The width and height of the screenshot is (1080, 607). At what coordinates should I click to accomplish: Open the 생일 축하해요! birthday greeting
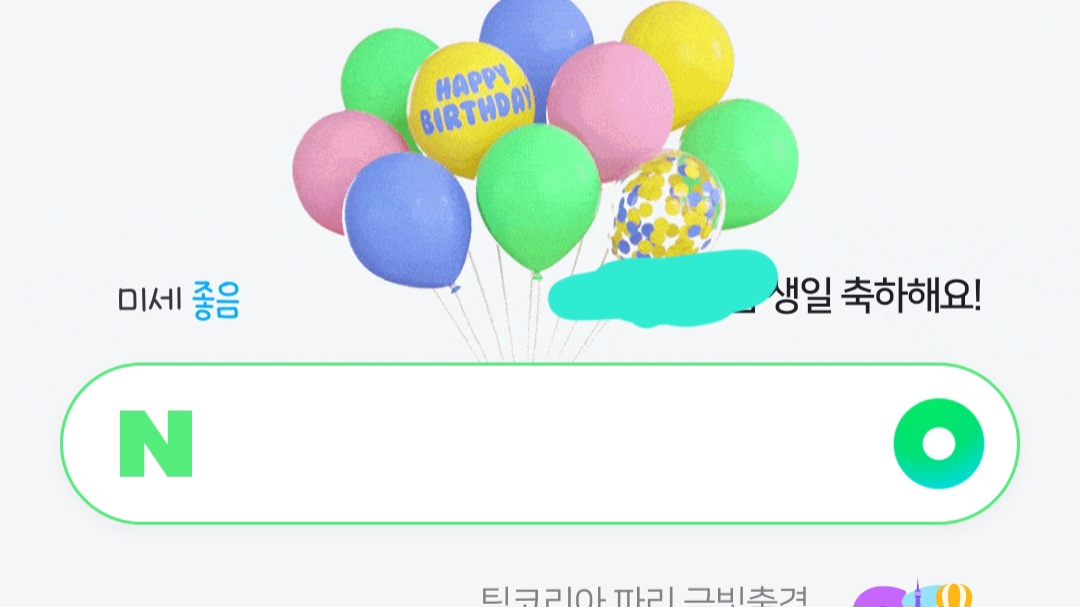tap(877, 297)
